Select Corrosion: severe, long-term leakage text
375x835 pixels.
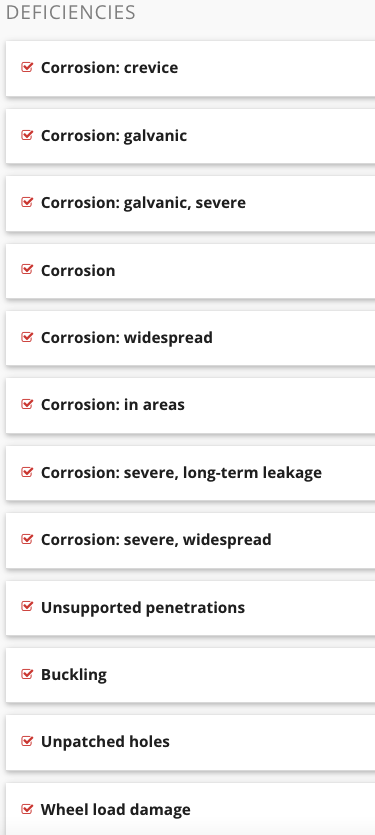181,473
